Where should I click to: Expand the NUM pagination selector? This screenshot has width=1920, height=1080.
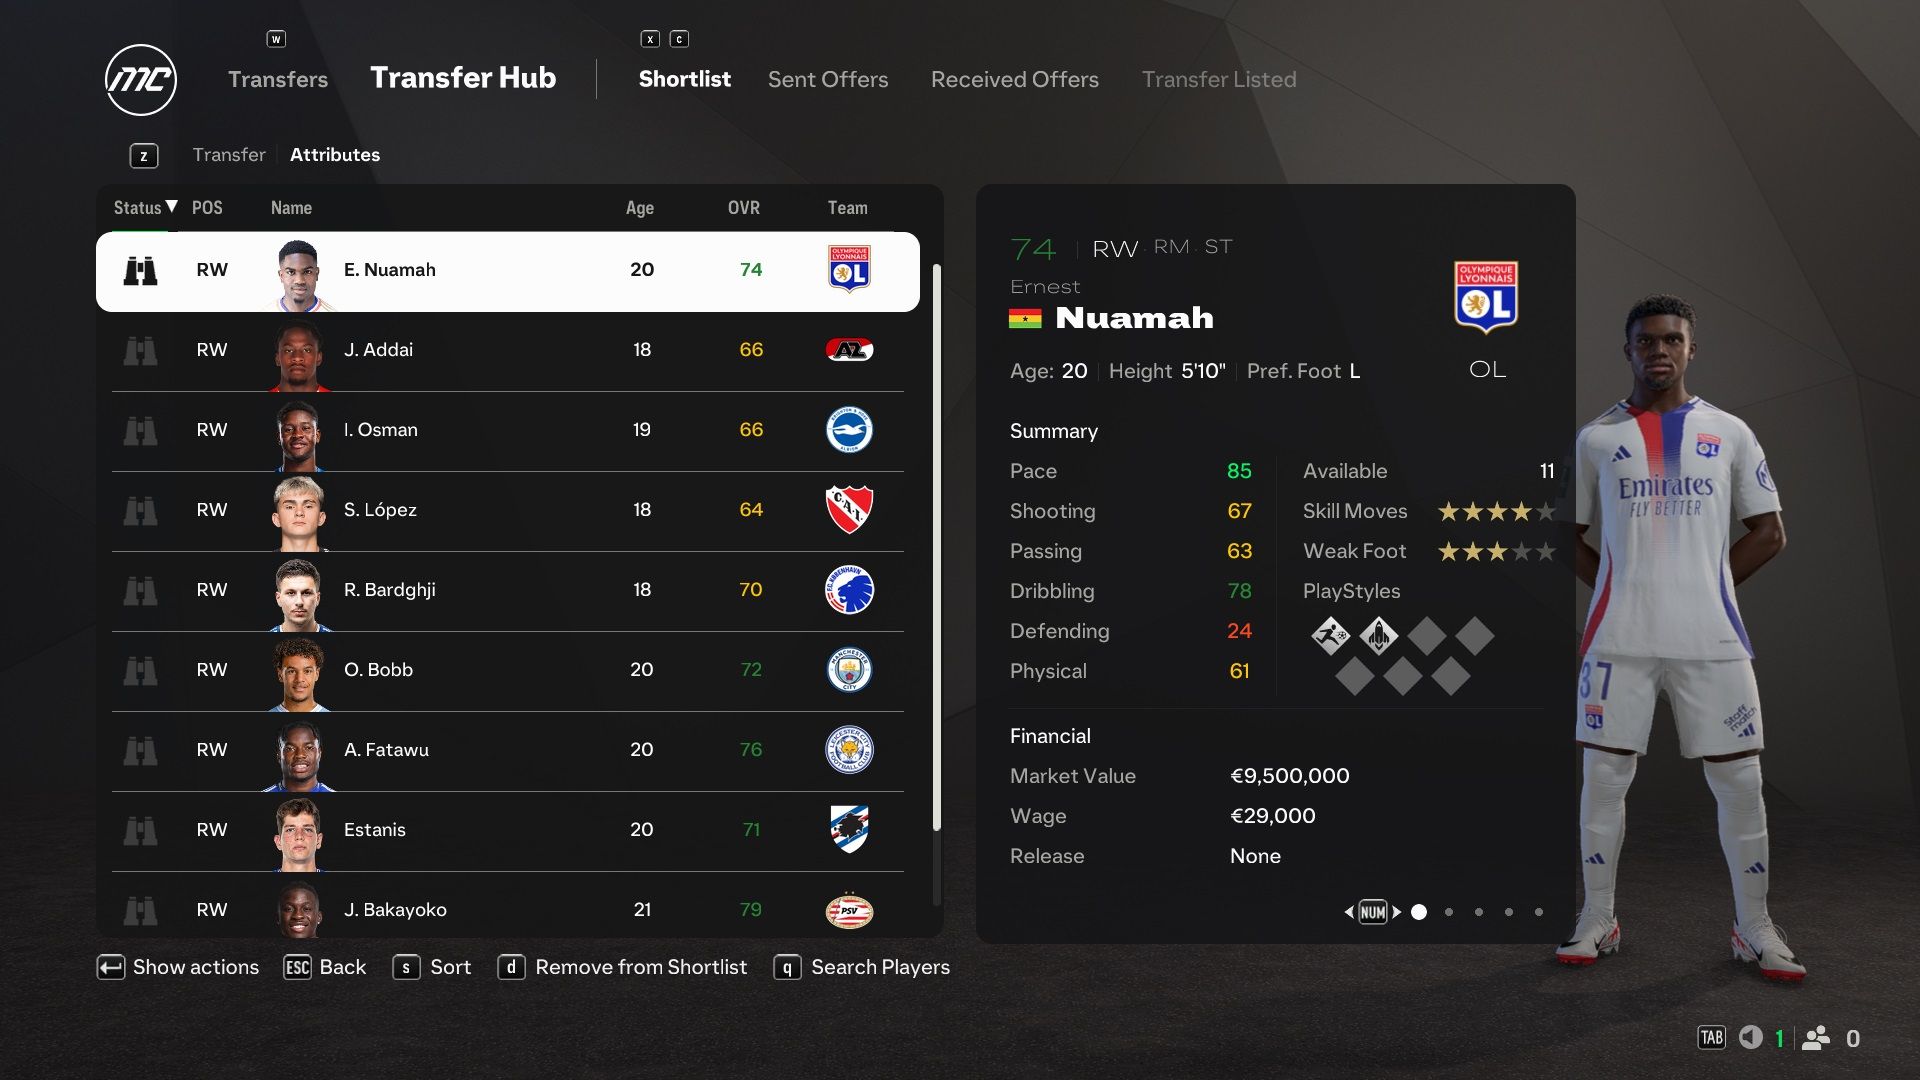click(x=1370, y=911)
